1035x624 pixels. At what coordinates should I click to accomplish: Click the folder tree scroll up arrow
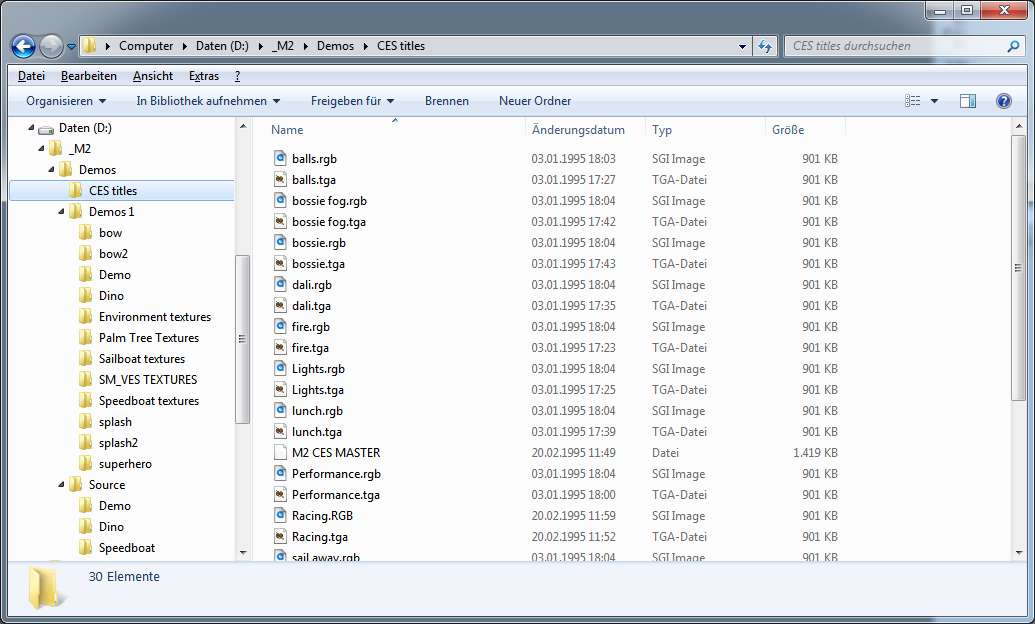[243, 125]
